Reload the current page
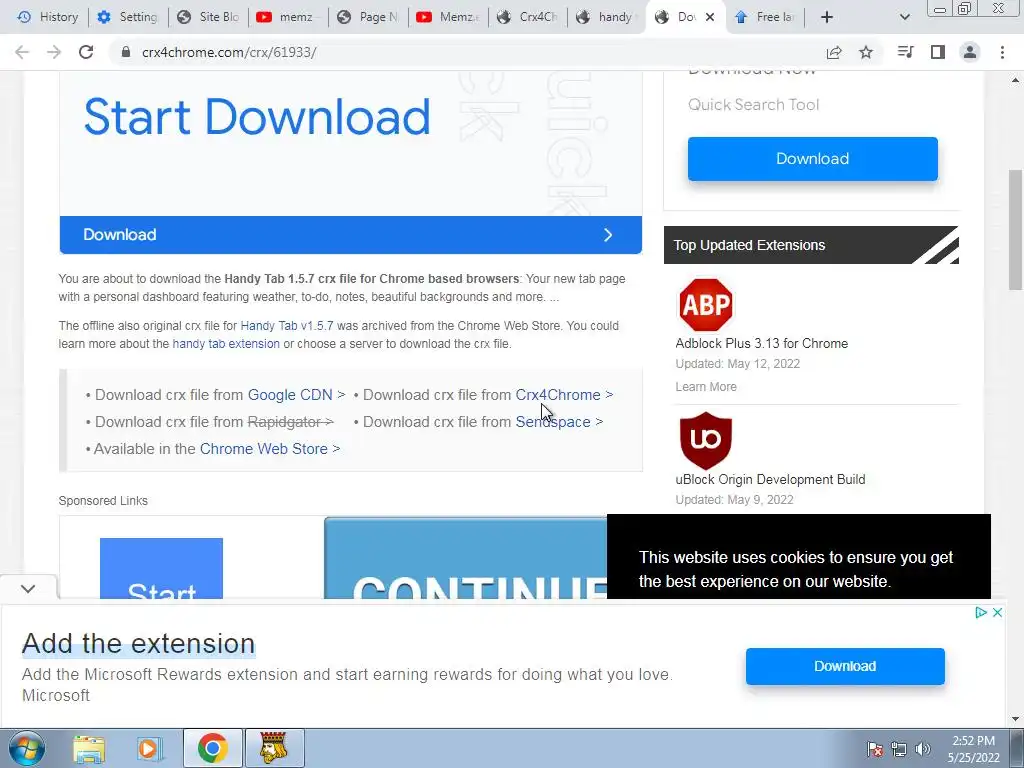The height and width of the screenshot is (768, 1024). [86, 52]
